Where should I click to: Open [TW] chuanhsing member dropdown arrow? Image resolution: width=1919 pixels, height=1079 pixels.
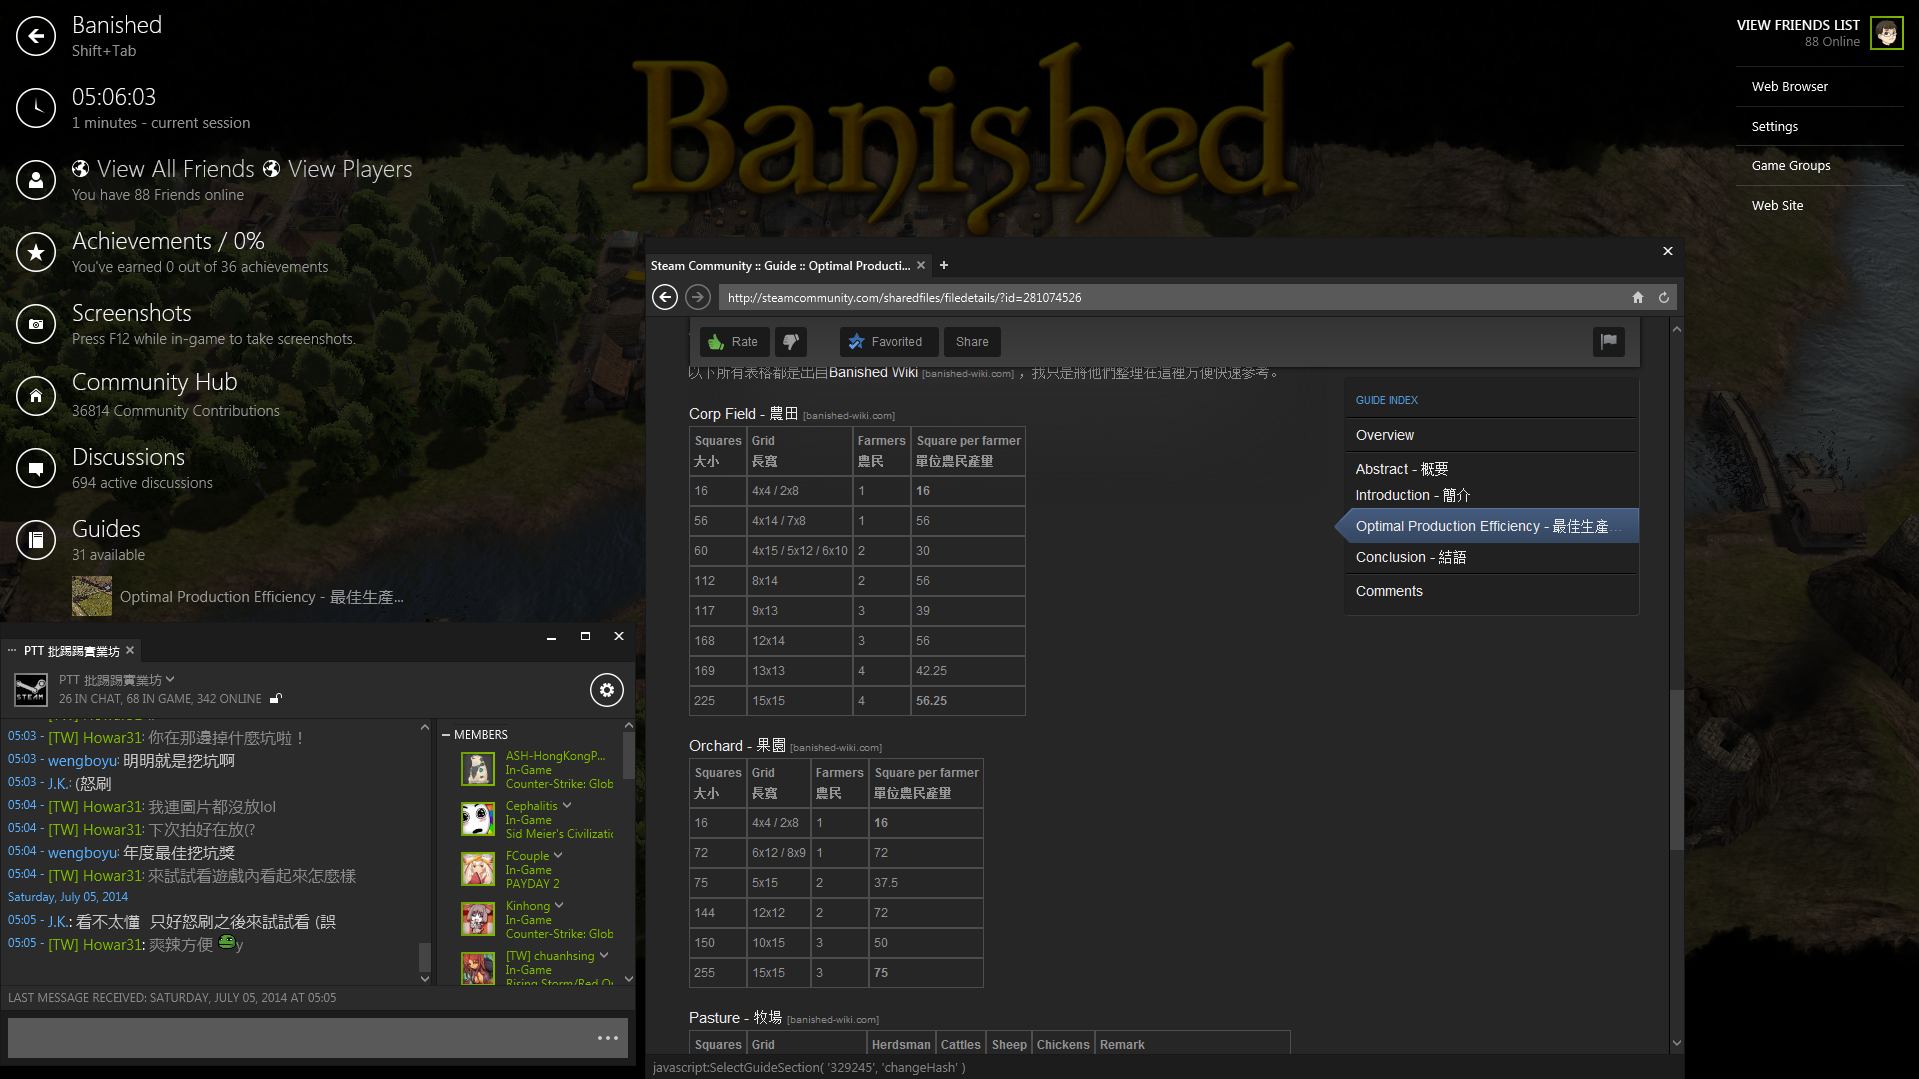(x=604, y=955)
